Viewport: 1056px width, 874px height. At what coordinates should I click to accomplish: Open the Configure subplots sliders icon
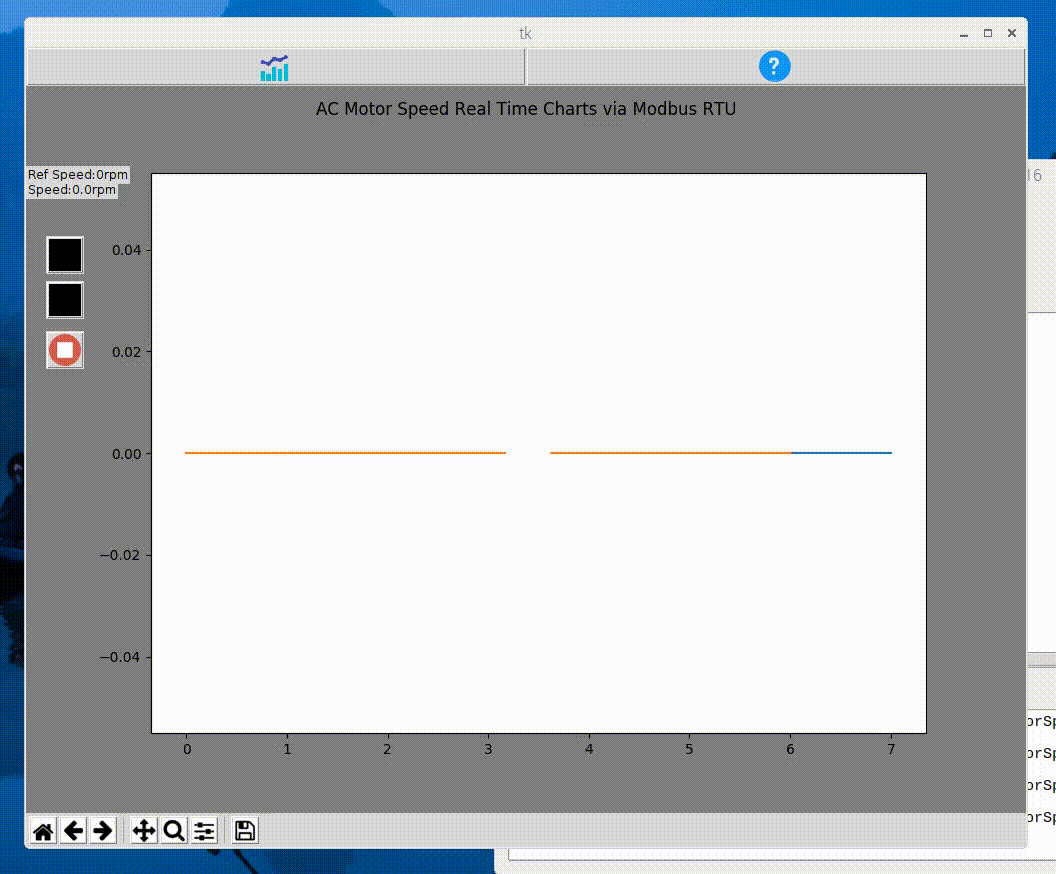204,831
